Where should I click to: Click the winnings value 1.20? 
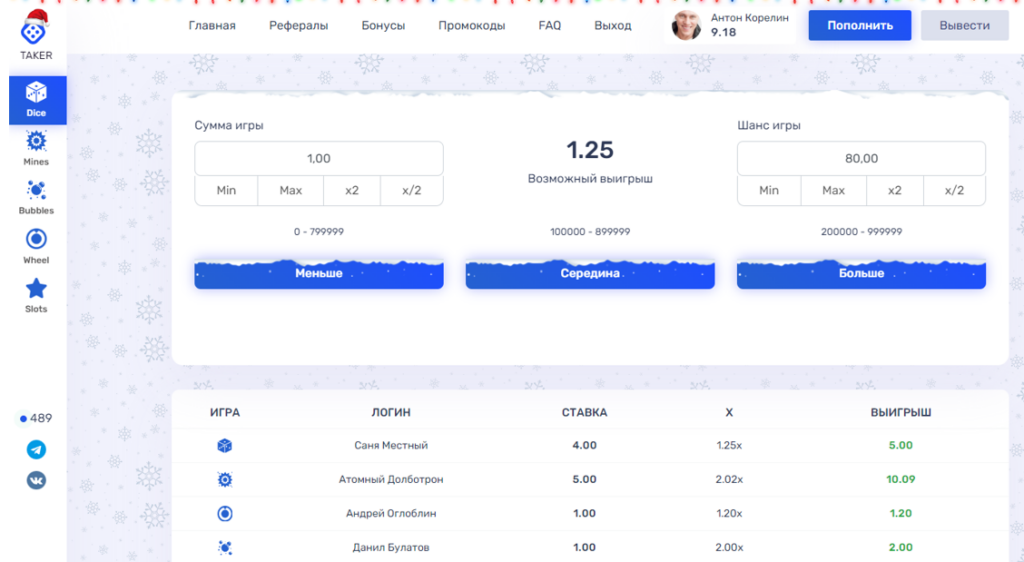901,513
